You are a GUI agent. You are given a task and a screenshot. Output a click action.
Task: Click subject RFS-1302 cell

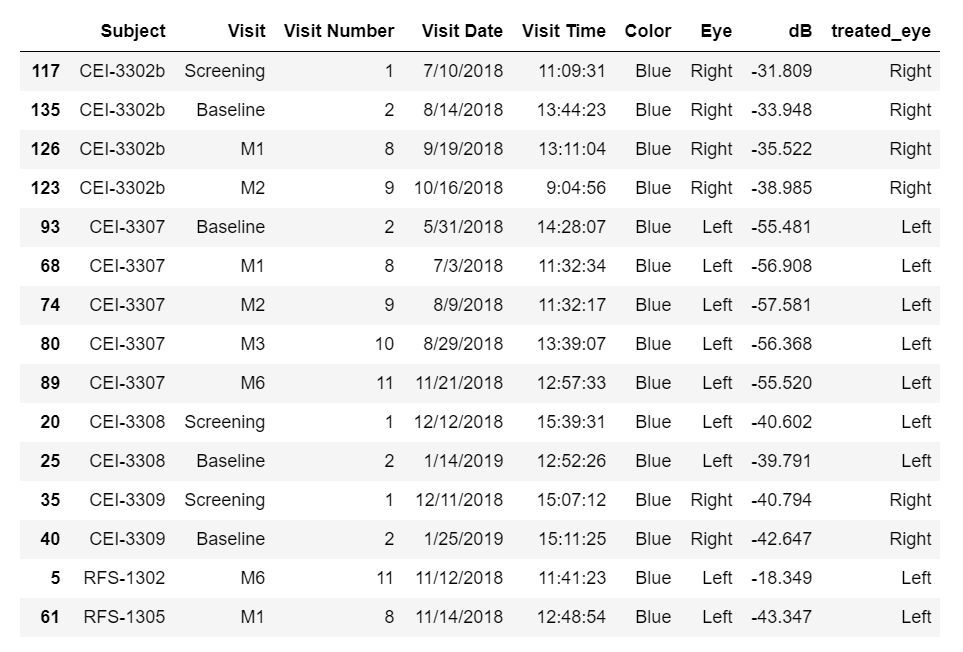pos(123,578)
